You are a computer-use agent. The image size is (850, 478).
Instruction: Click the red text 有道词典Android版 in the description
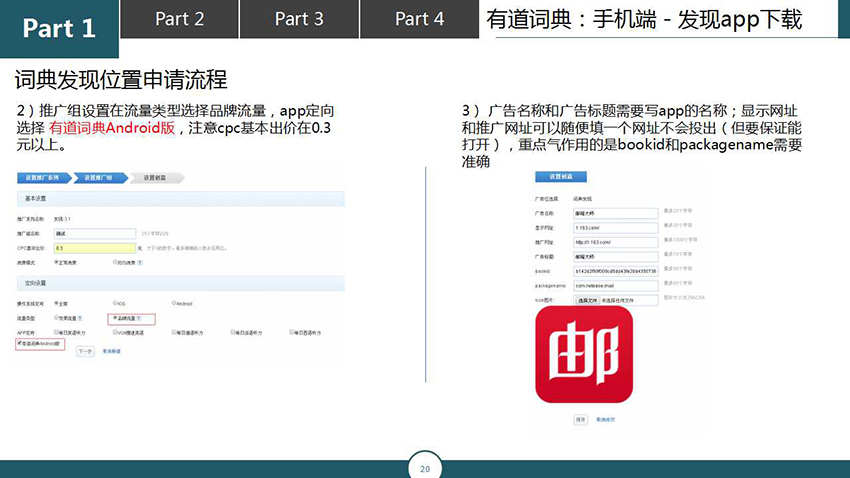[112, 128]
